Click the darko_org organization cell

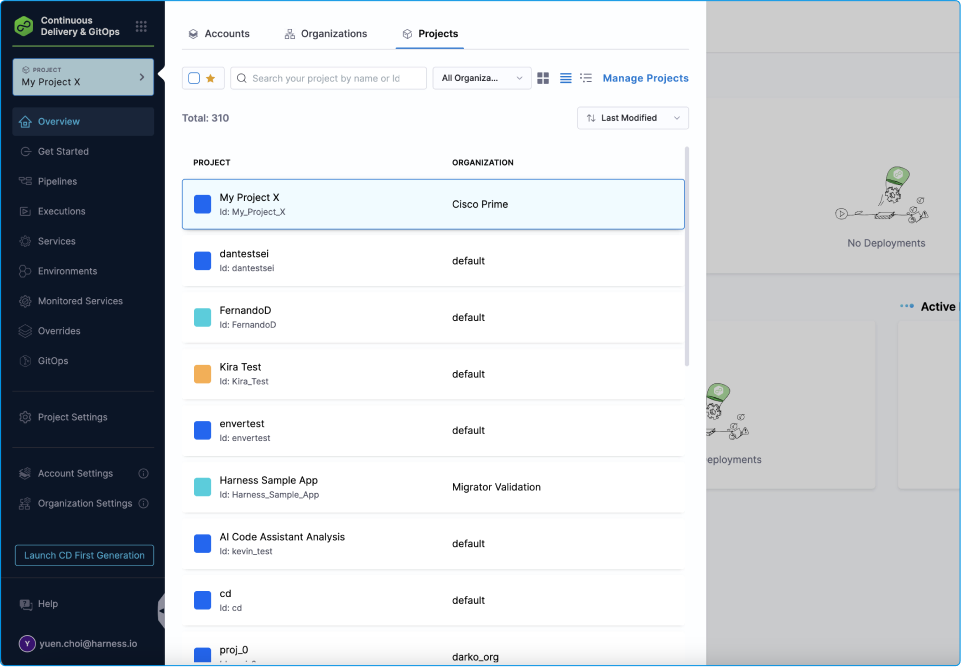pyautogui.click(x=476, y=657)
